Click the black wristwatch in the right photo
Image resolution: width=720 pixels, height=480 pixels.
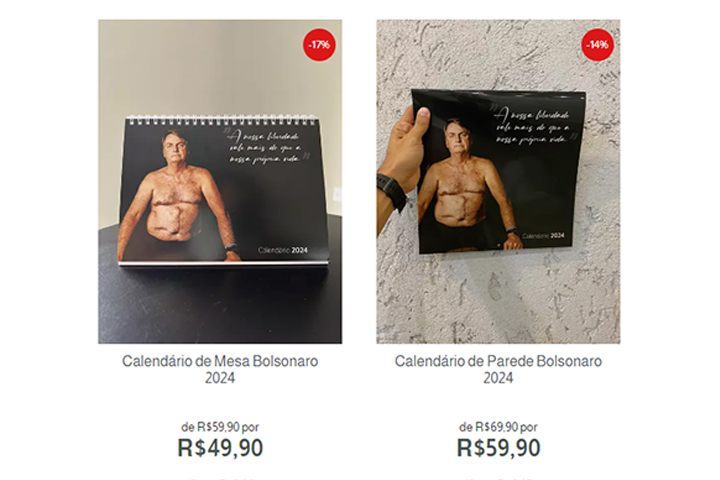pos(392,191)
